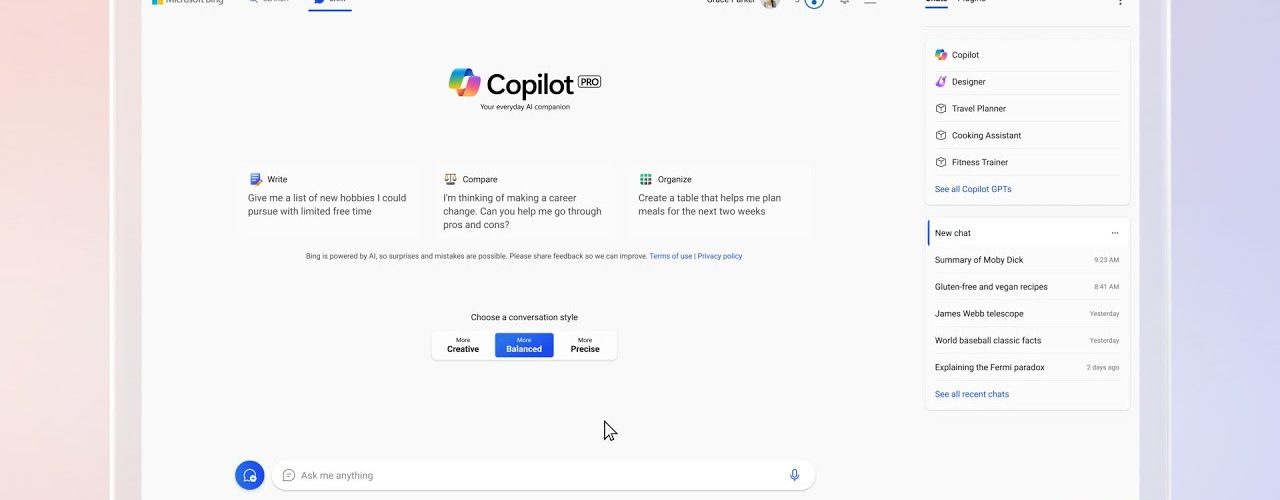Open the Terms of use link

pyautogui.click(x=670, y=256)
